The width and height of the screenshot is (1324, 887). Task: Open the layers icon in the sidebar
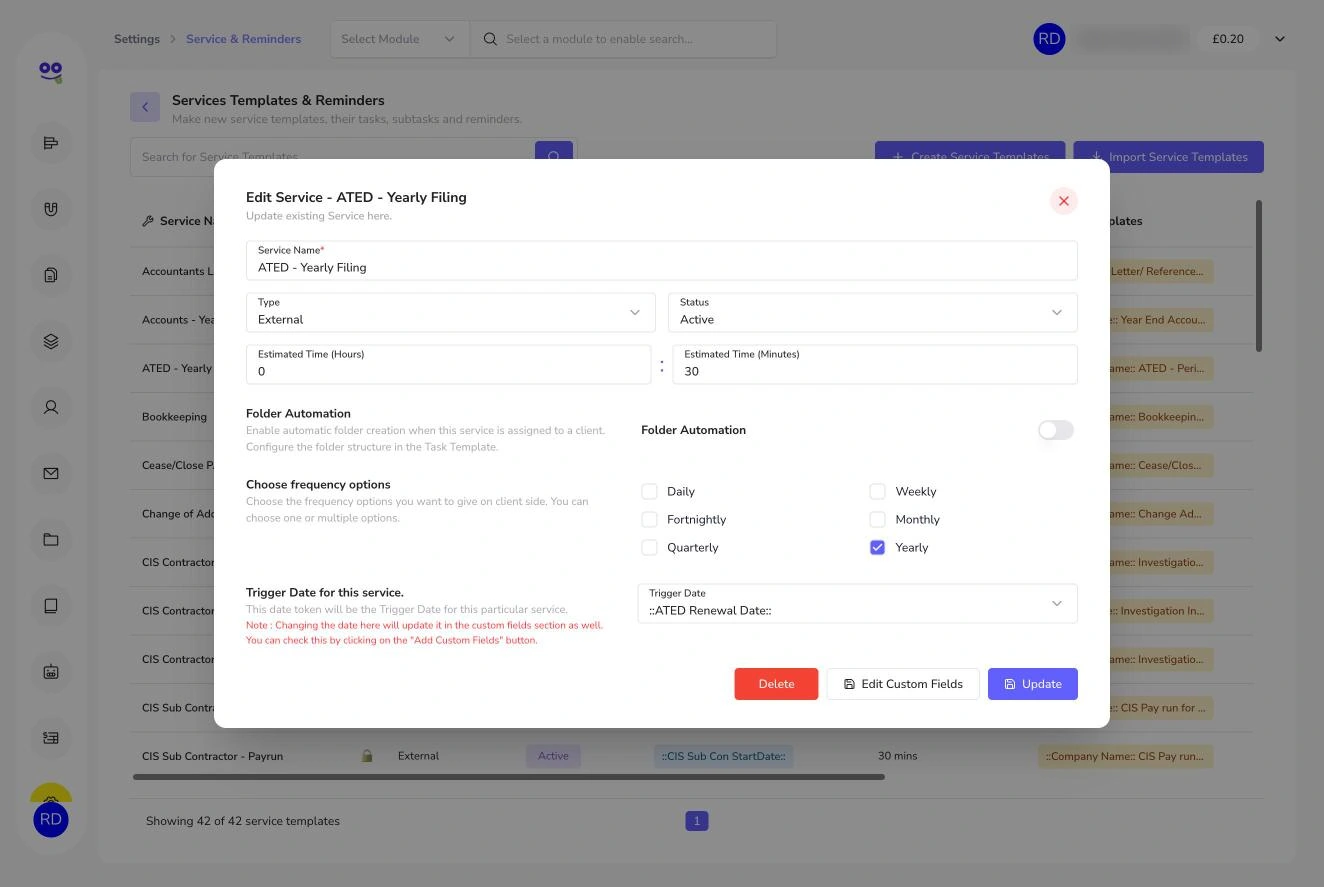[x=51, y=341]
